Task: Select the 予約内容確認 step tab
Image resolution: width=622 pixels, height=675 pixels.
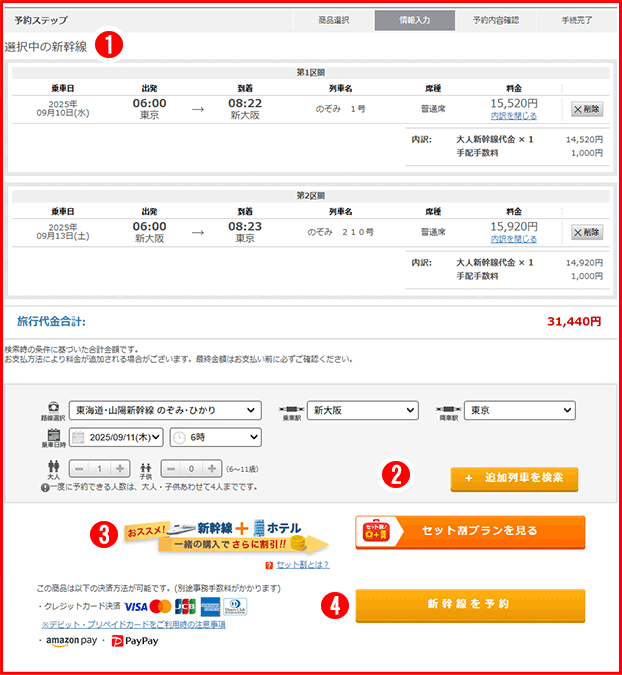Action: [495, 20]
